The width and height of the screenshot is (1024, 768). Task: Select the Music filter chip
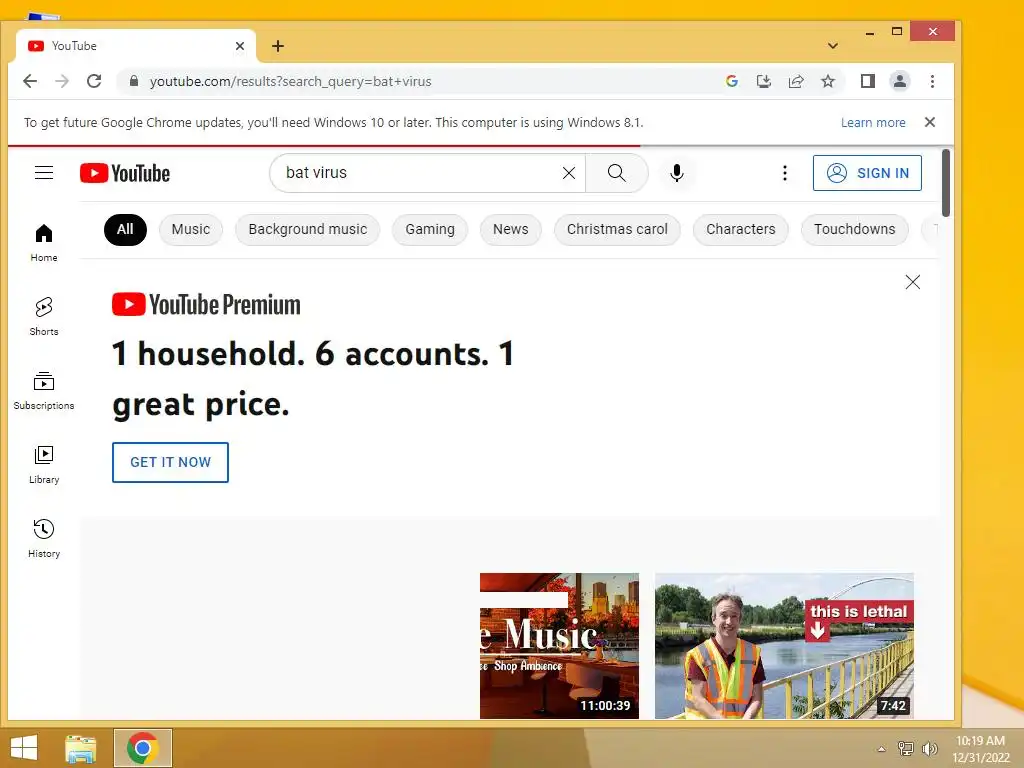tap(191, 229)
